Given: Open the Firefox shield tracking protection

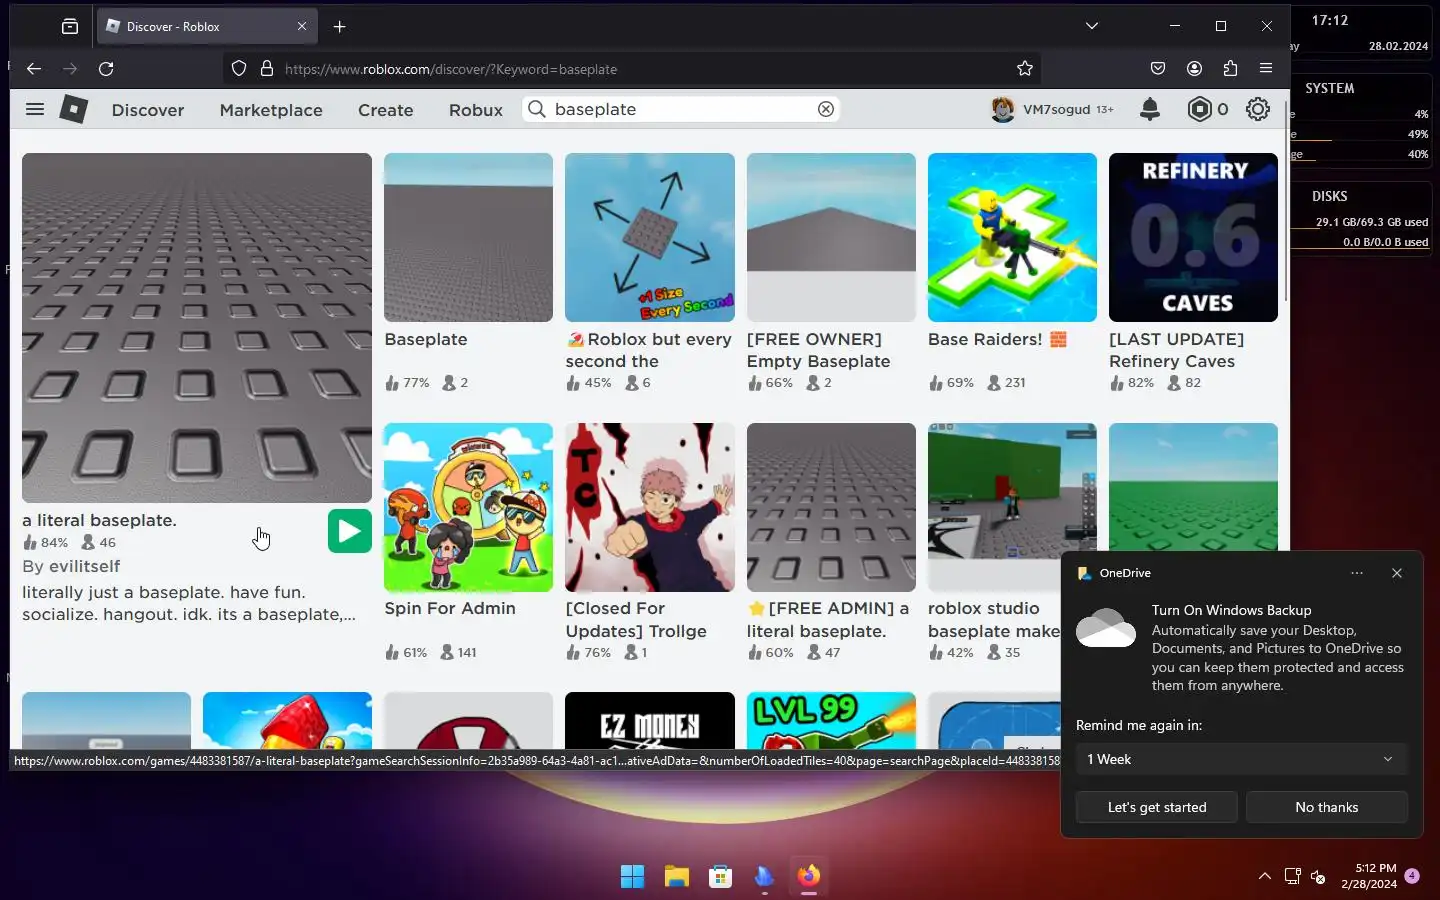Looking at the screenshot, I should (239, 69).
